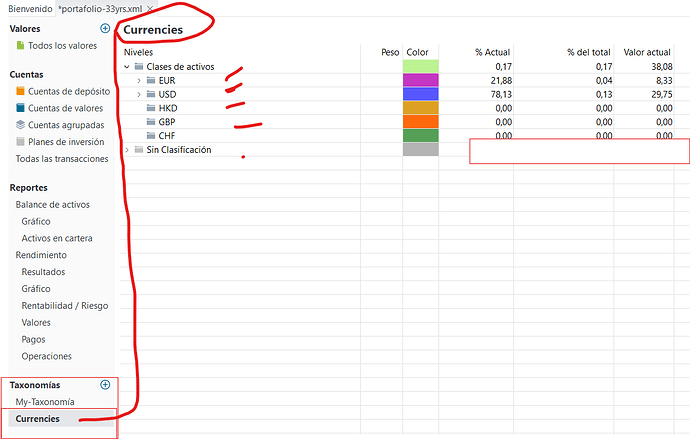The image size is (690, 439).
Task: Collapse the Clases de activos node
Action: (x=126, y=67)
